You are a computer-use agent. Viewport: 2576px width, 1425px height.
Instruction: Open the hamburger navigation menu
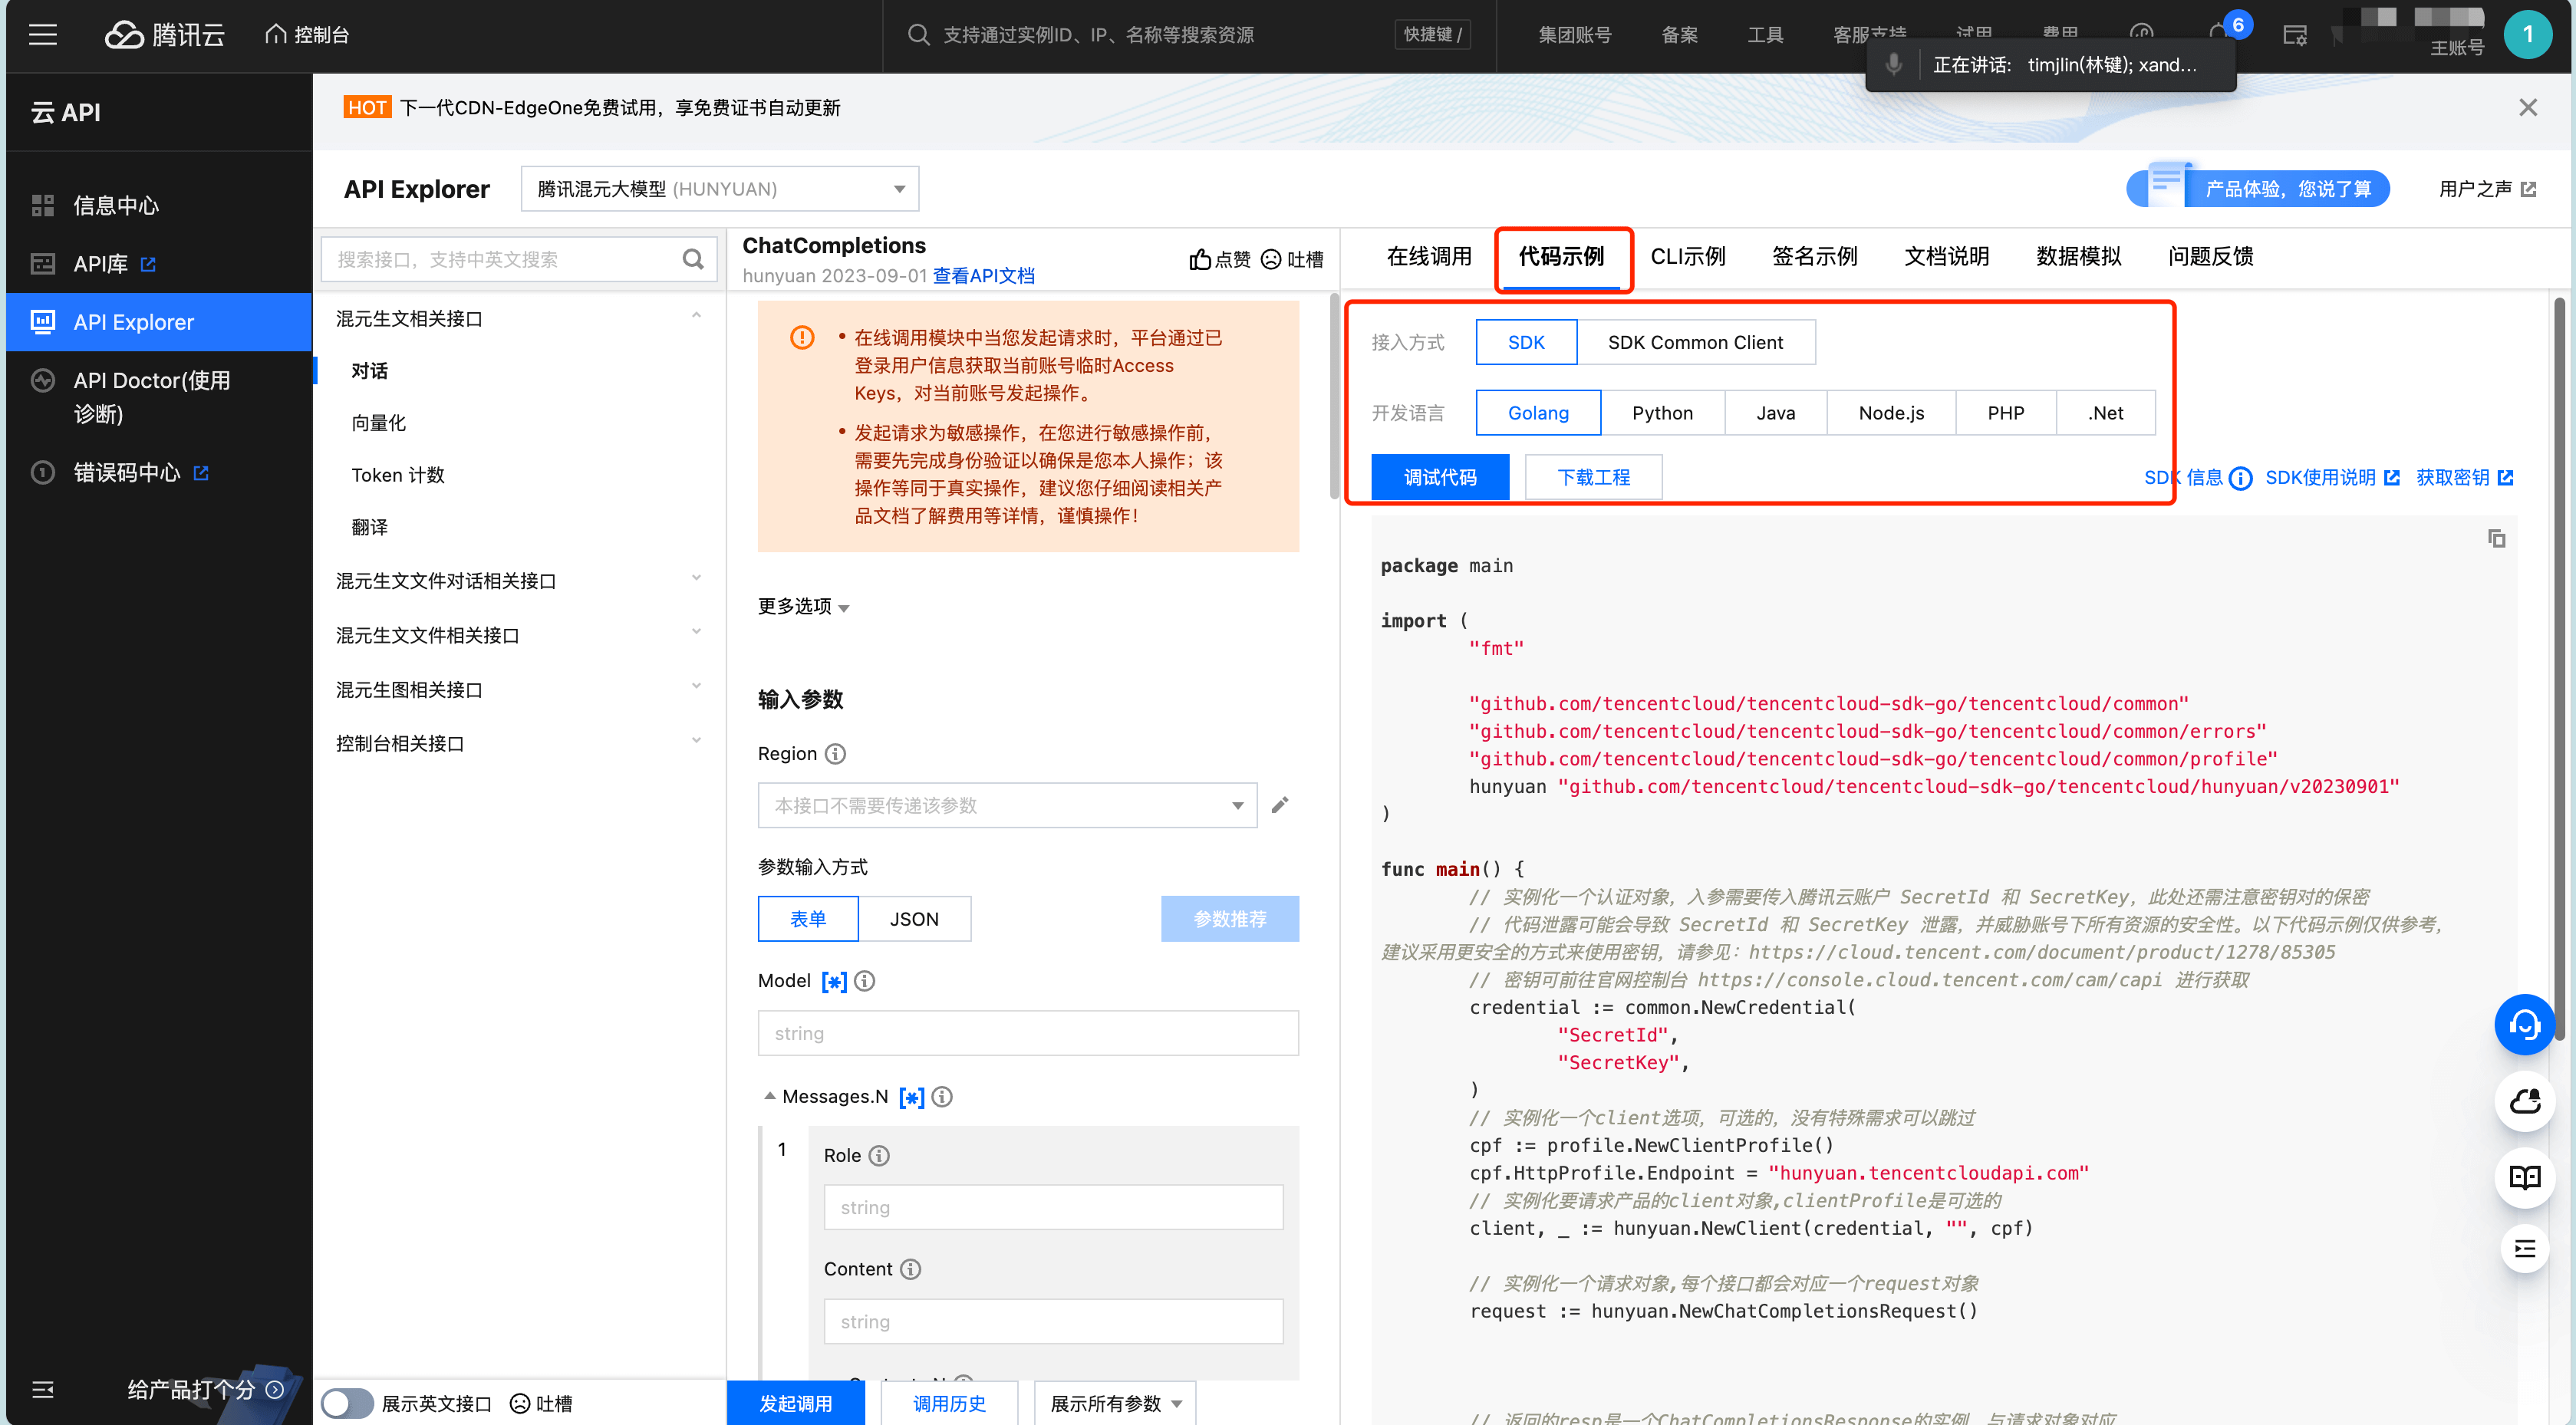point(42,34)
